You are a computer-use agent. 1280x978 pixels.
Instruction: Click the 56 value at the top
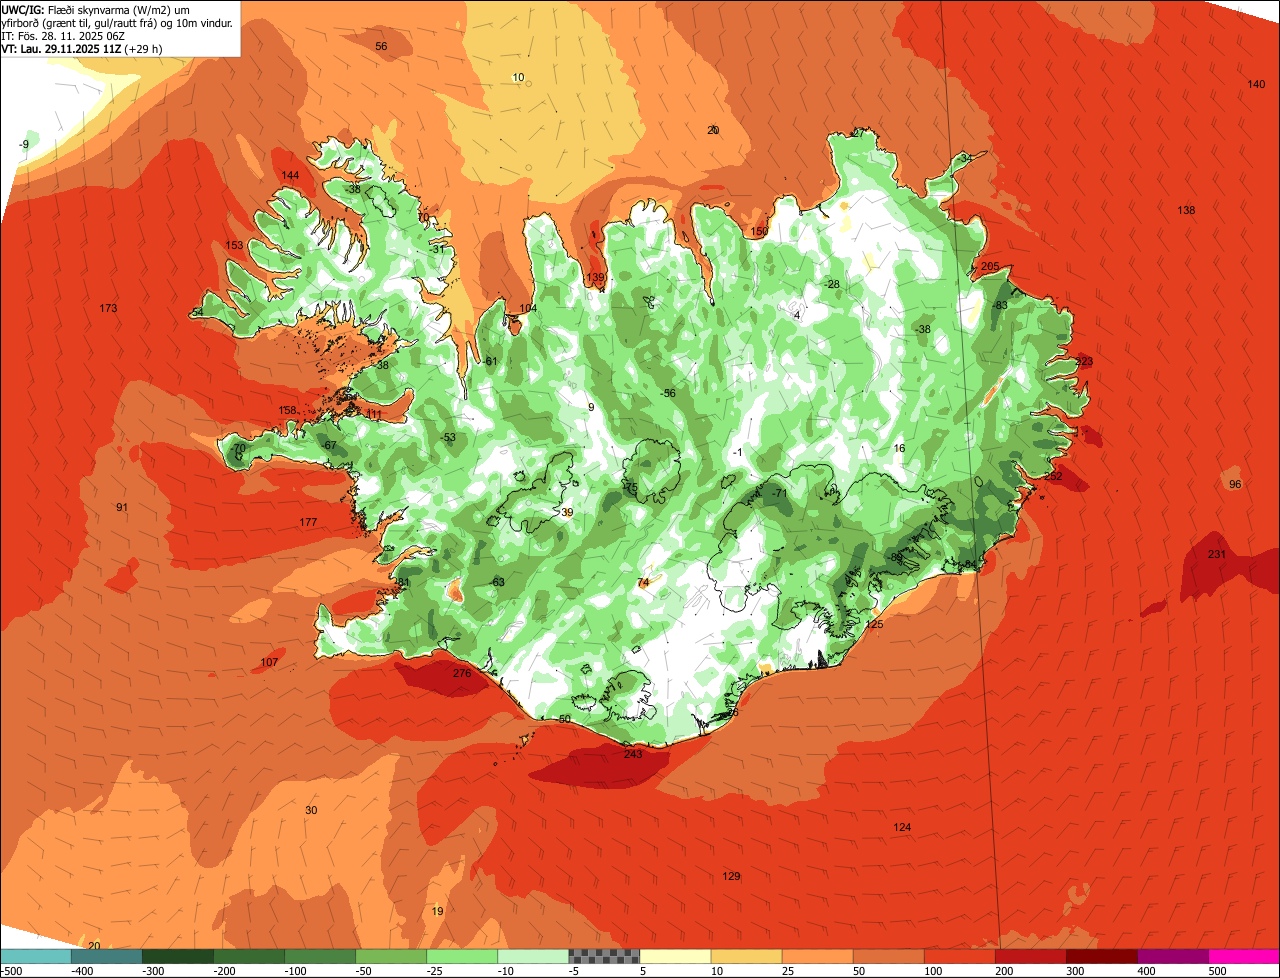[381, 47]
